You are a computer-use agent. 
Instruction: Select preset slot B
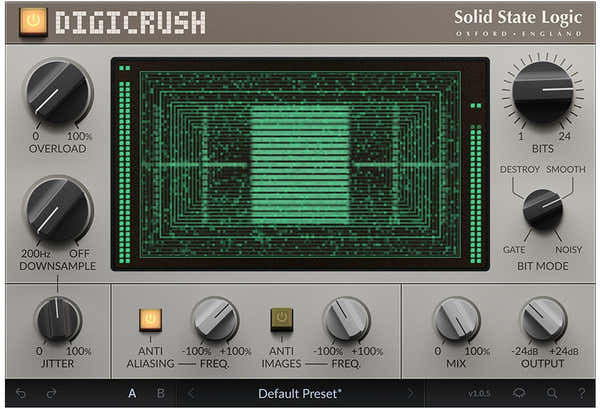(161, 393)
